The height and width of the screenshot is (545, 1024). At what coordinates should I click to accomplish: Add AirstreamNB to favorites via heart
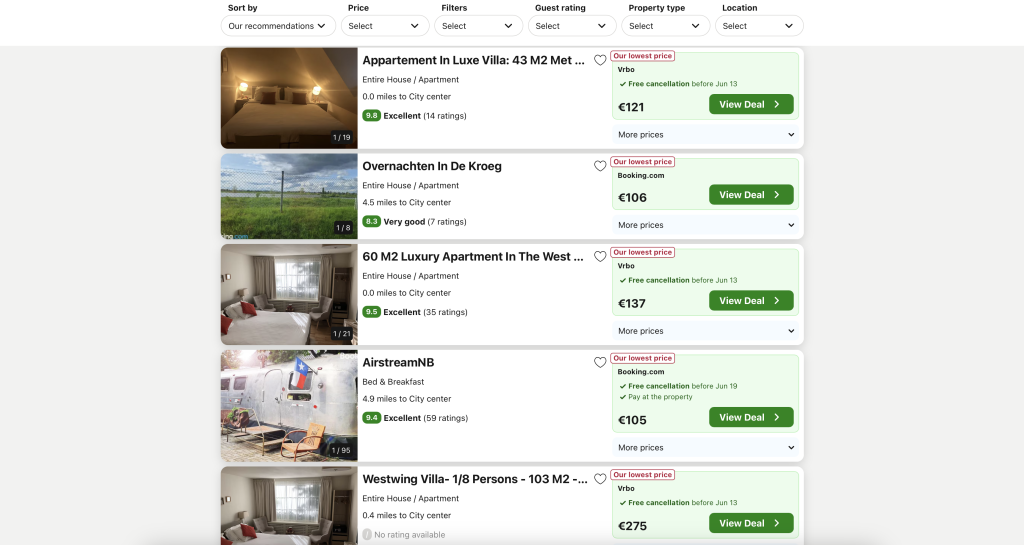pos(600,362)
